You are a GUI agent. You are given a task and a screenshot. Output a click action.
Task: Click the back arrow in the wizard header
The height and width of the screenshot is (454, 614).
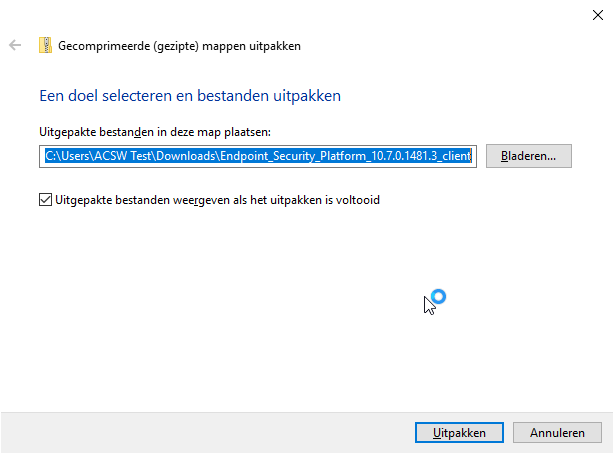[x=15, y=45]
